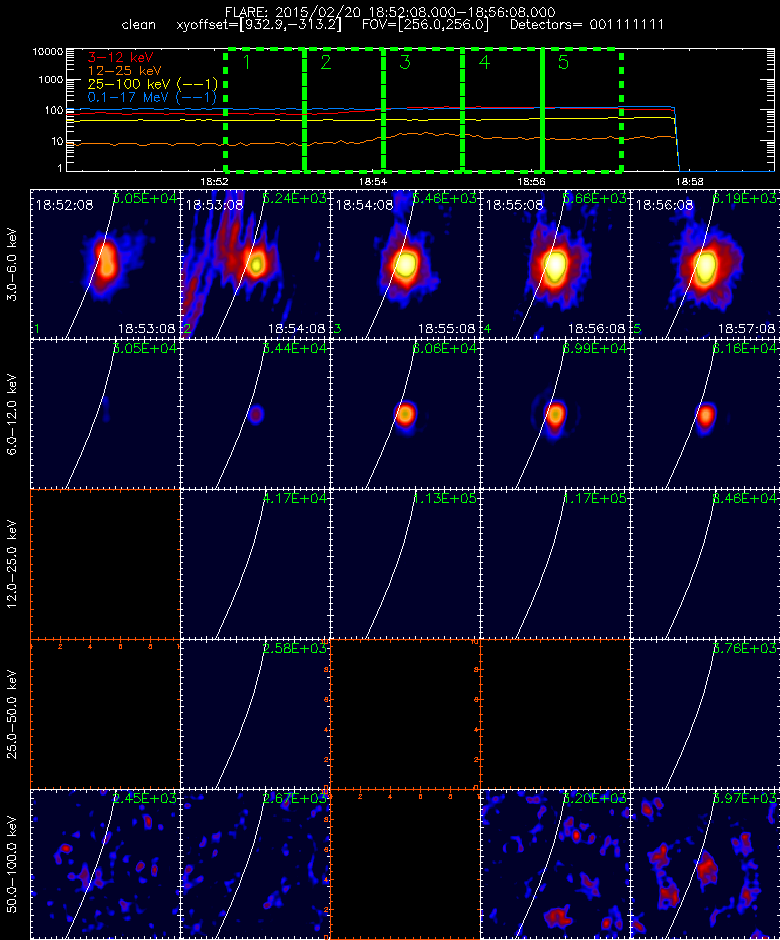Viewport: 780px width, 940px height.
Task: Click the xyoffset=[932.9,-313.2] text
Action: (259, 25)
